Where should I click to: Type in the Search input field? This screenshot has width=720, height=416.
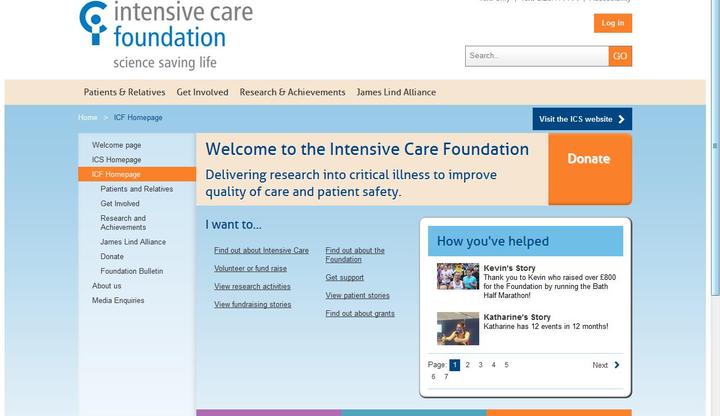[x=536, y=56]
